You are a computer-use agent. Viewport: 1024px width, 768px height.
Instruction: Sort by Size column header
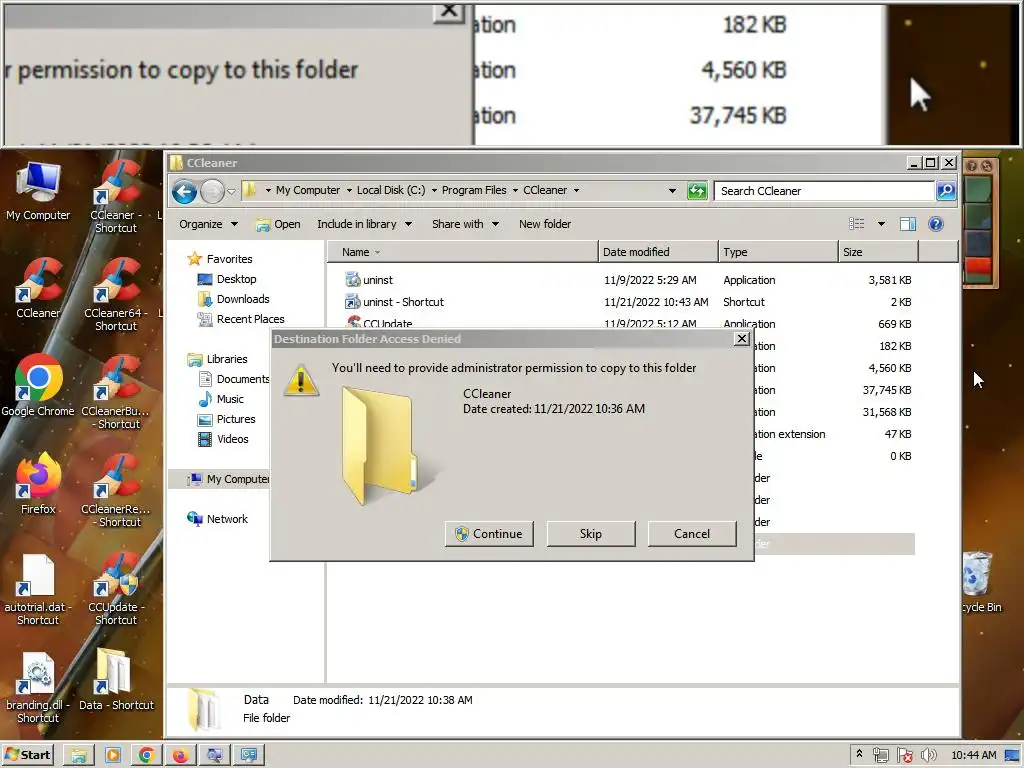[878, 252]
